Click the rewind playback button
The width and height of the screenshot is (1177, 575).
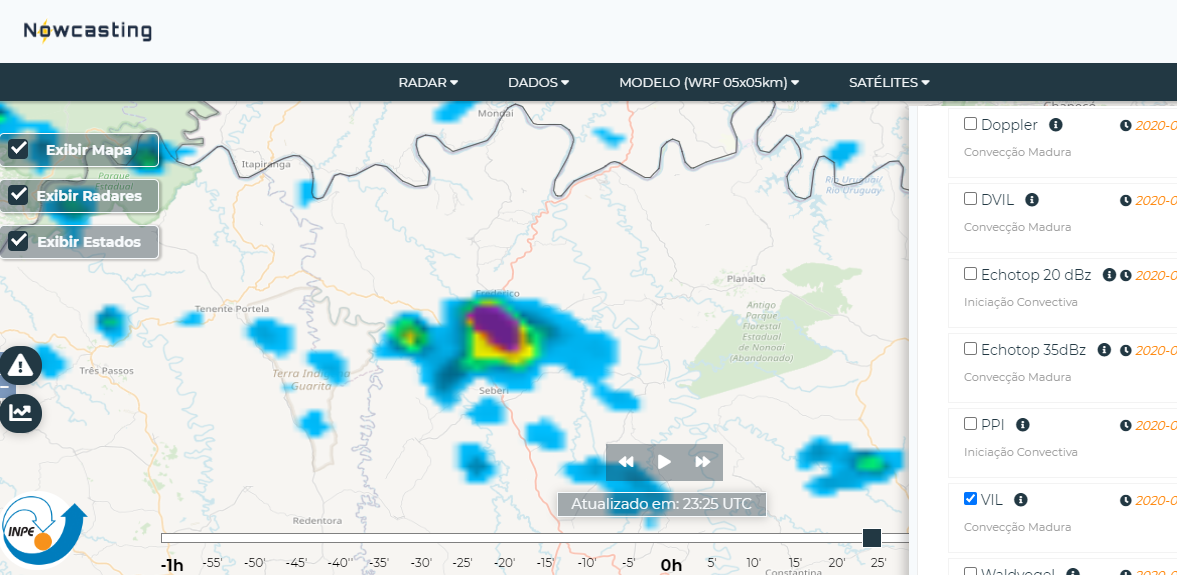626,462
